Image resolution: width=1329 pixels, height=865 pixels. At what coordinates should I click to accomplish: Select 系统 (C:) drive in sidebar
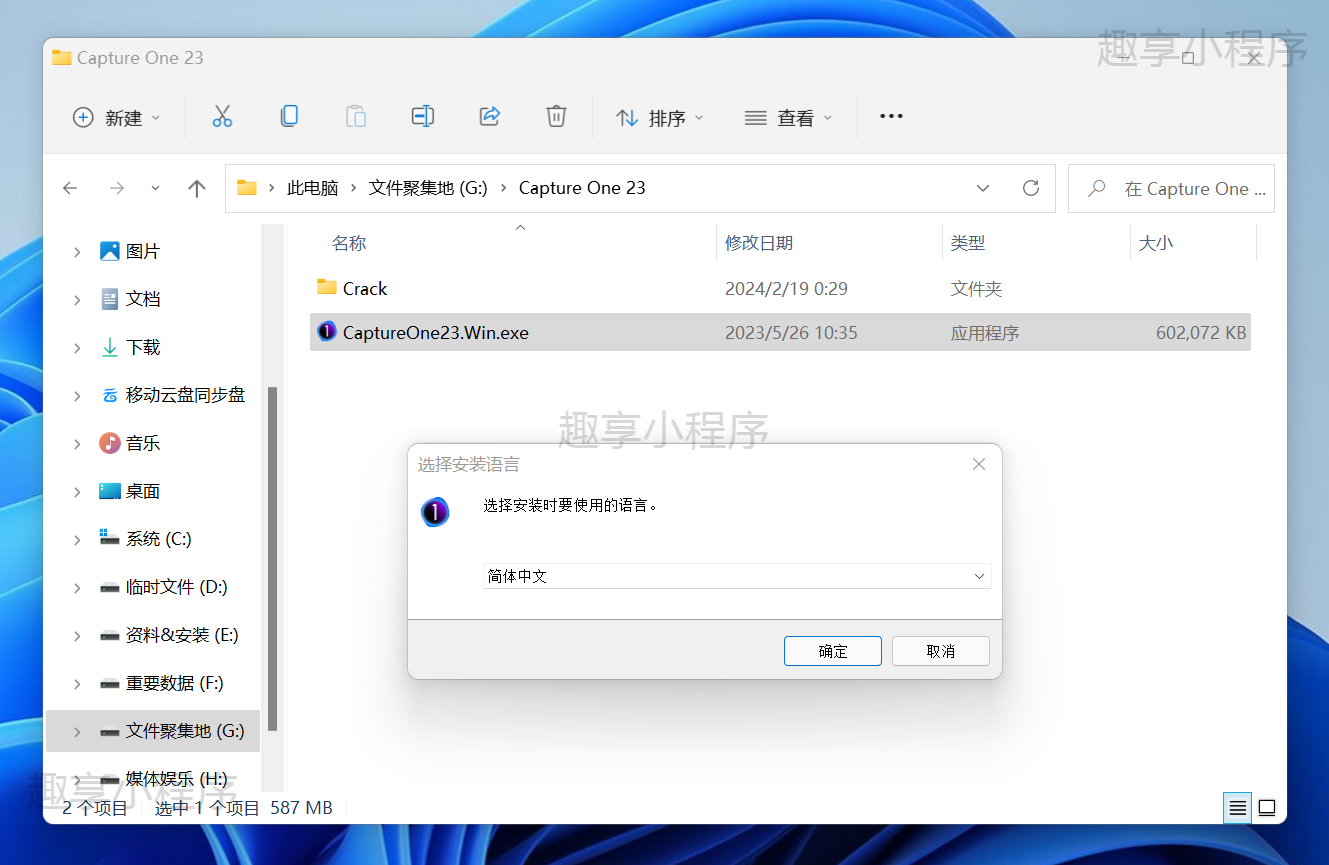coord(158,539)
